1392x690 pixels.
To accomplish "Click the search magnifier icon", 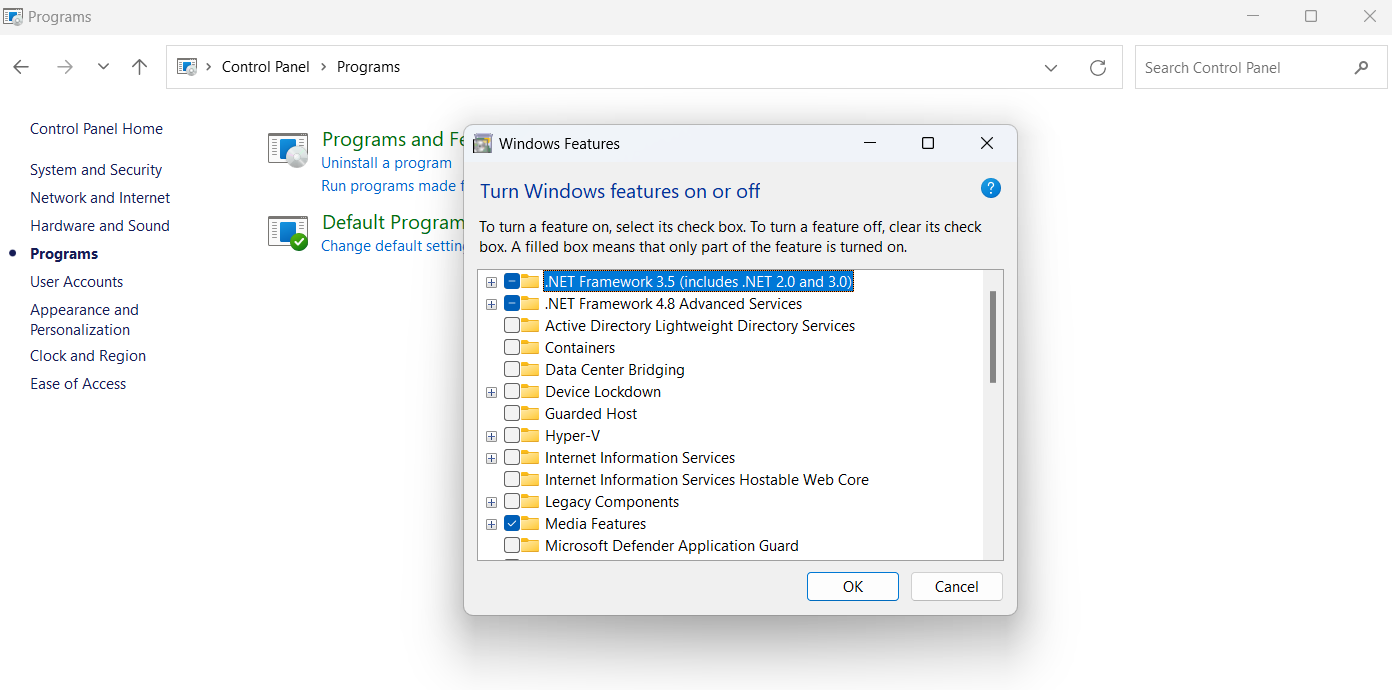I will [1361, 67].
